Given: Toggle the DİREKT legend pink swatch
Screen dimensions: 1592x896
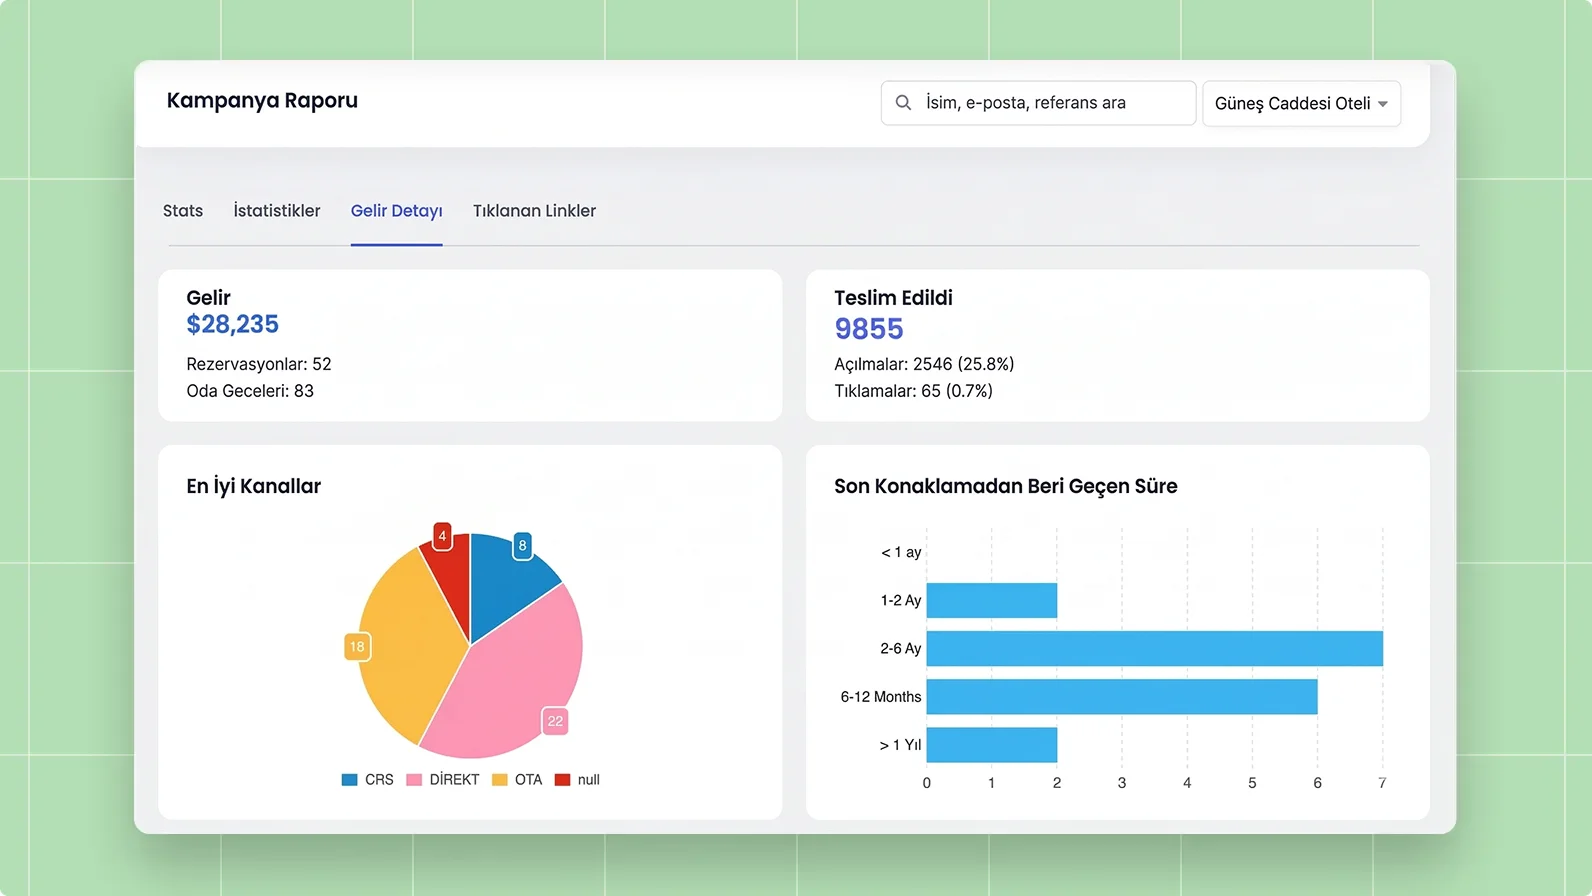Looking at the screenshot, I should point(414,780).
